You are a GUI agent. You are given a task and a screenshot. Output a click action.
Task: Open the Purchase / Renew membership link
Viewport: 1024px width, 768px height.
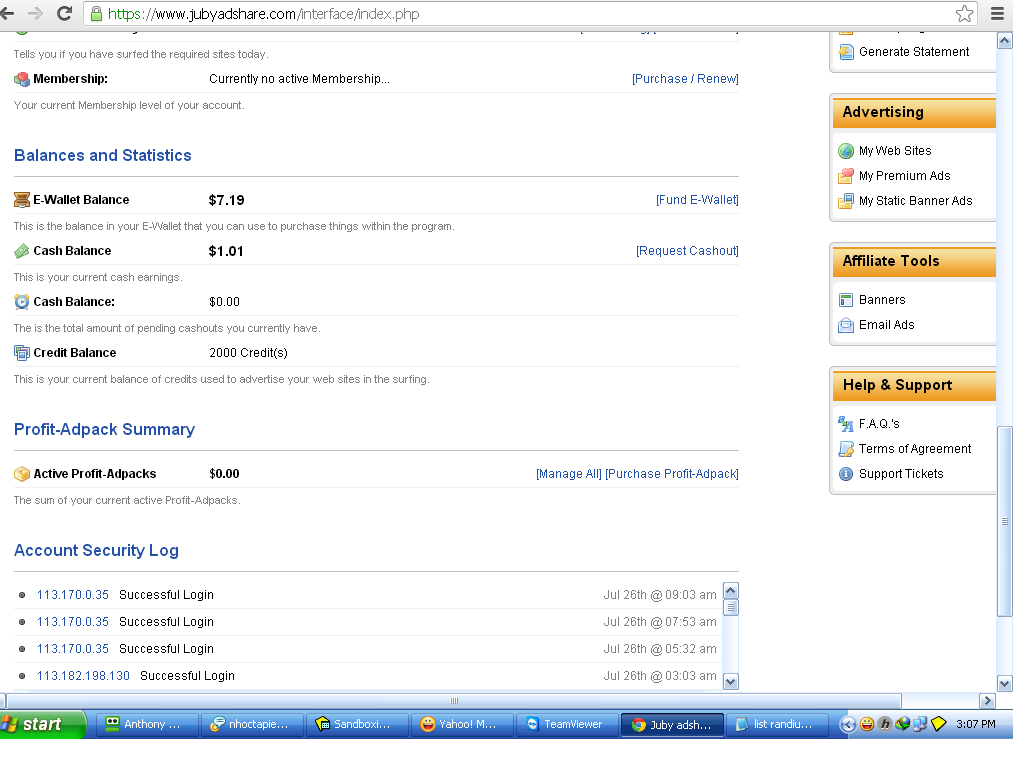(685, 79)
